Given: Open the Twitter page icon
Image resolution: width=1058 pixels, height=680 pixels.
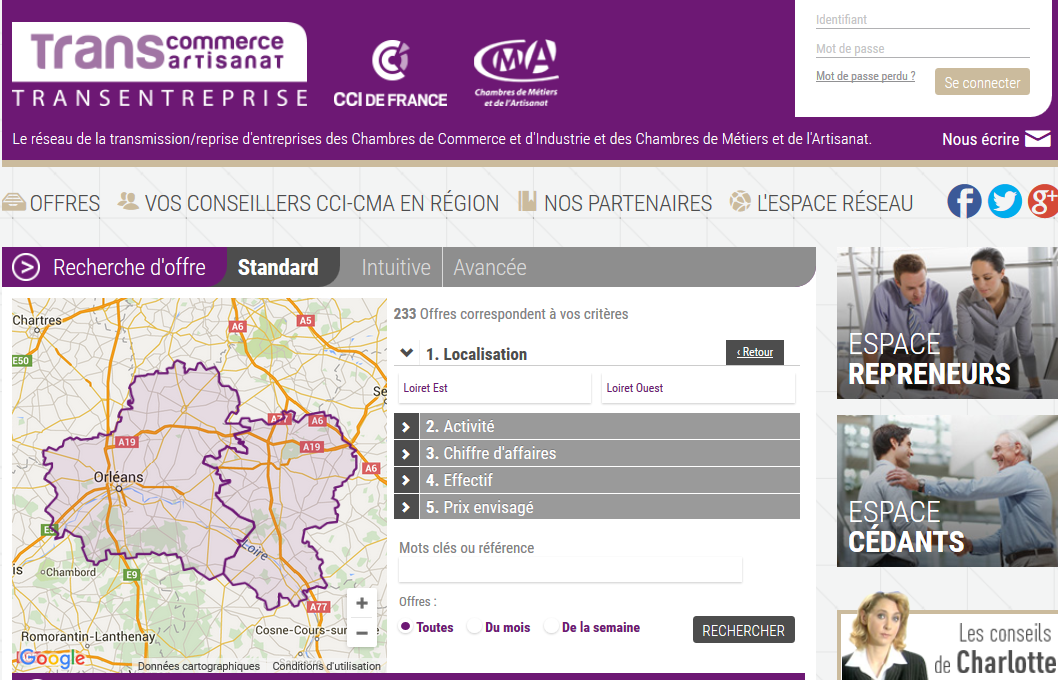Looking at the screenshot, I should [x=1005, y=201].
